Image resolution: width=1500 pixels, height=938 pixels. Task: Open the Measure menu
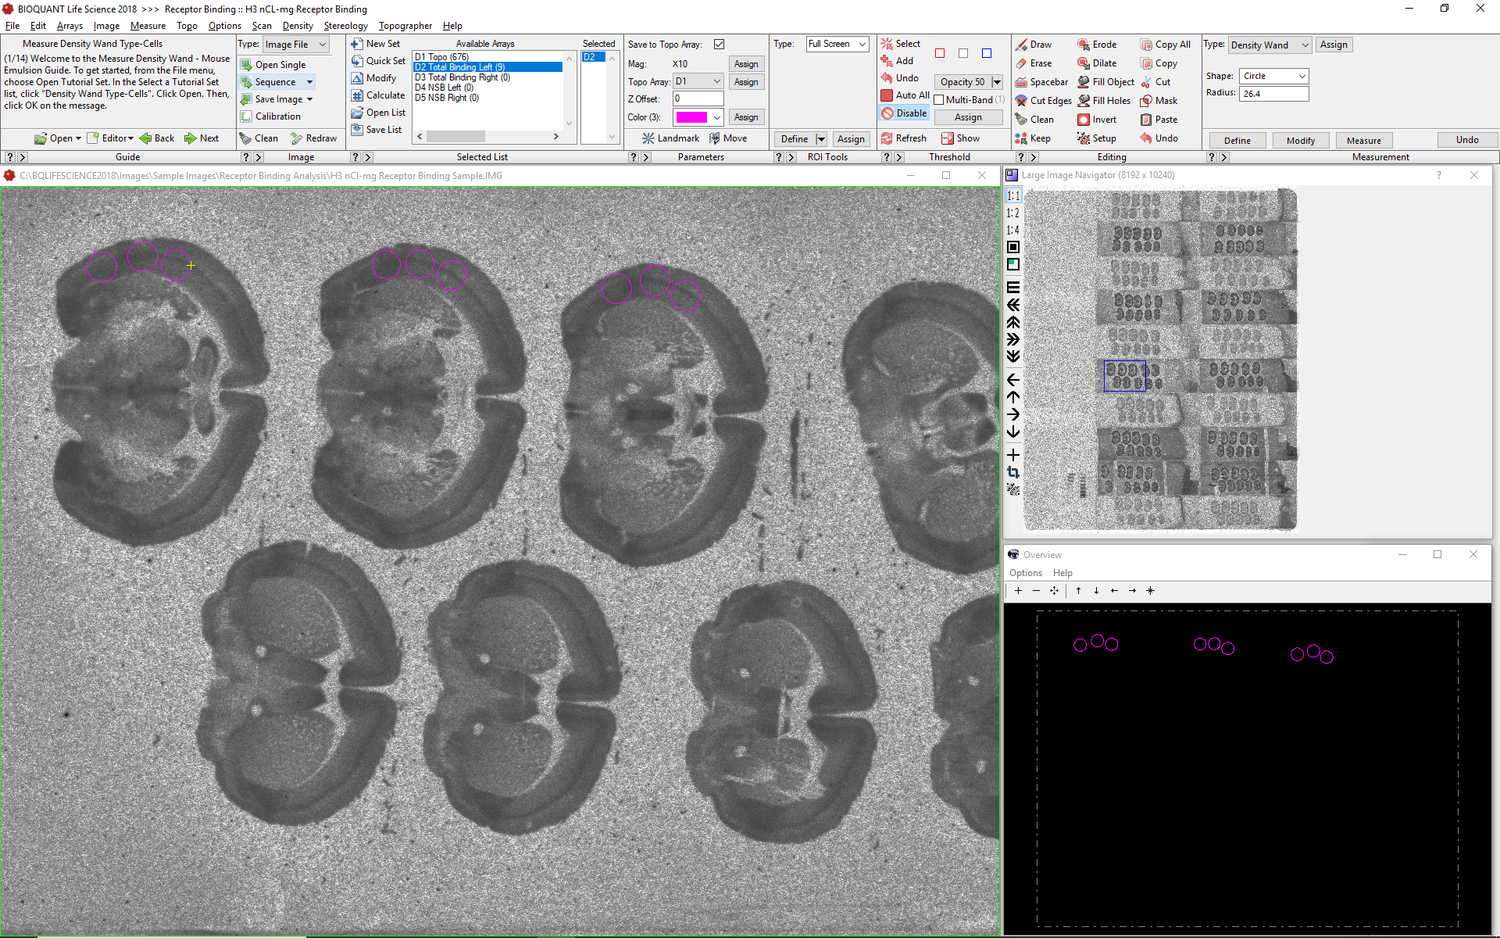point(148,26)
